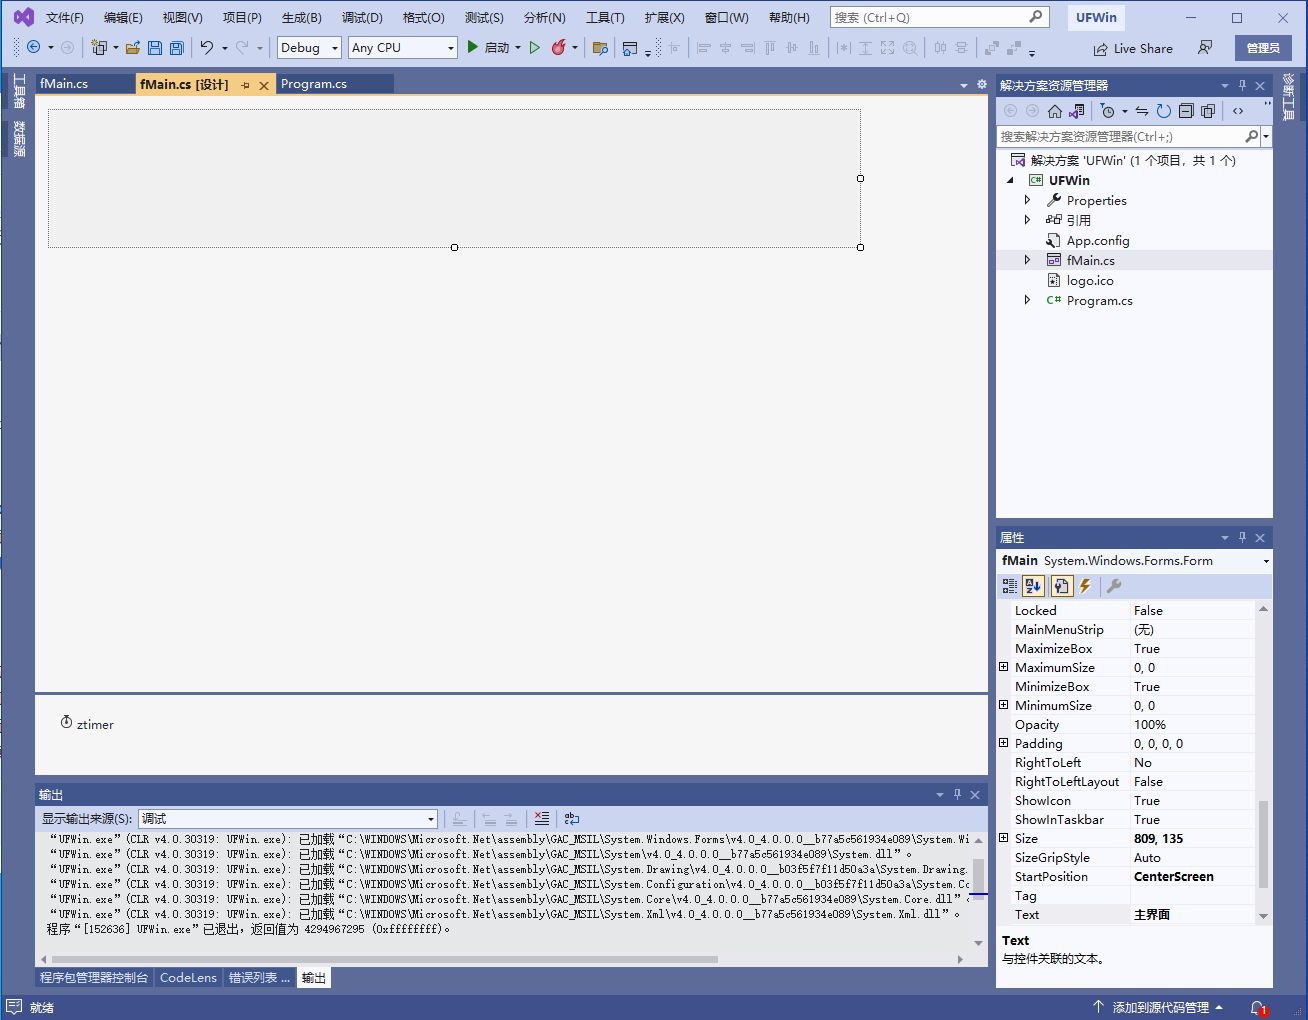
Task: Close the fMain.cs [设计] tab
Action: click(264, 85)
